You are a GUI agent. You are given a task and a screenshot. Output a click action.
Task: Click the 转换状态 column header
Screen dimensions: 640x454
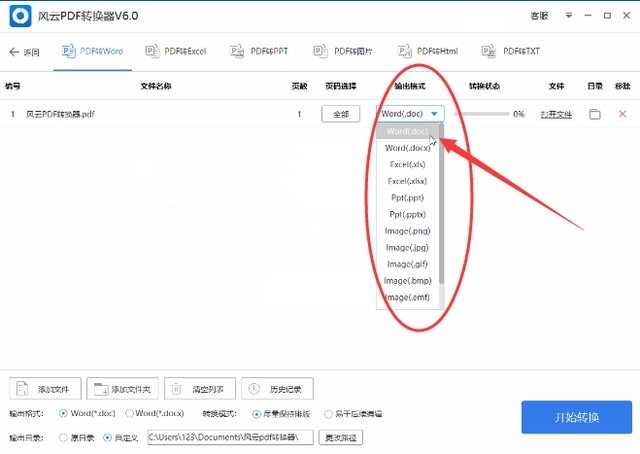pos(484,86)
